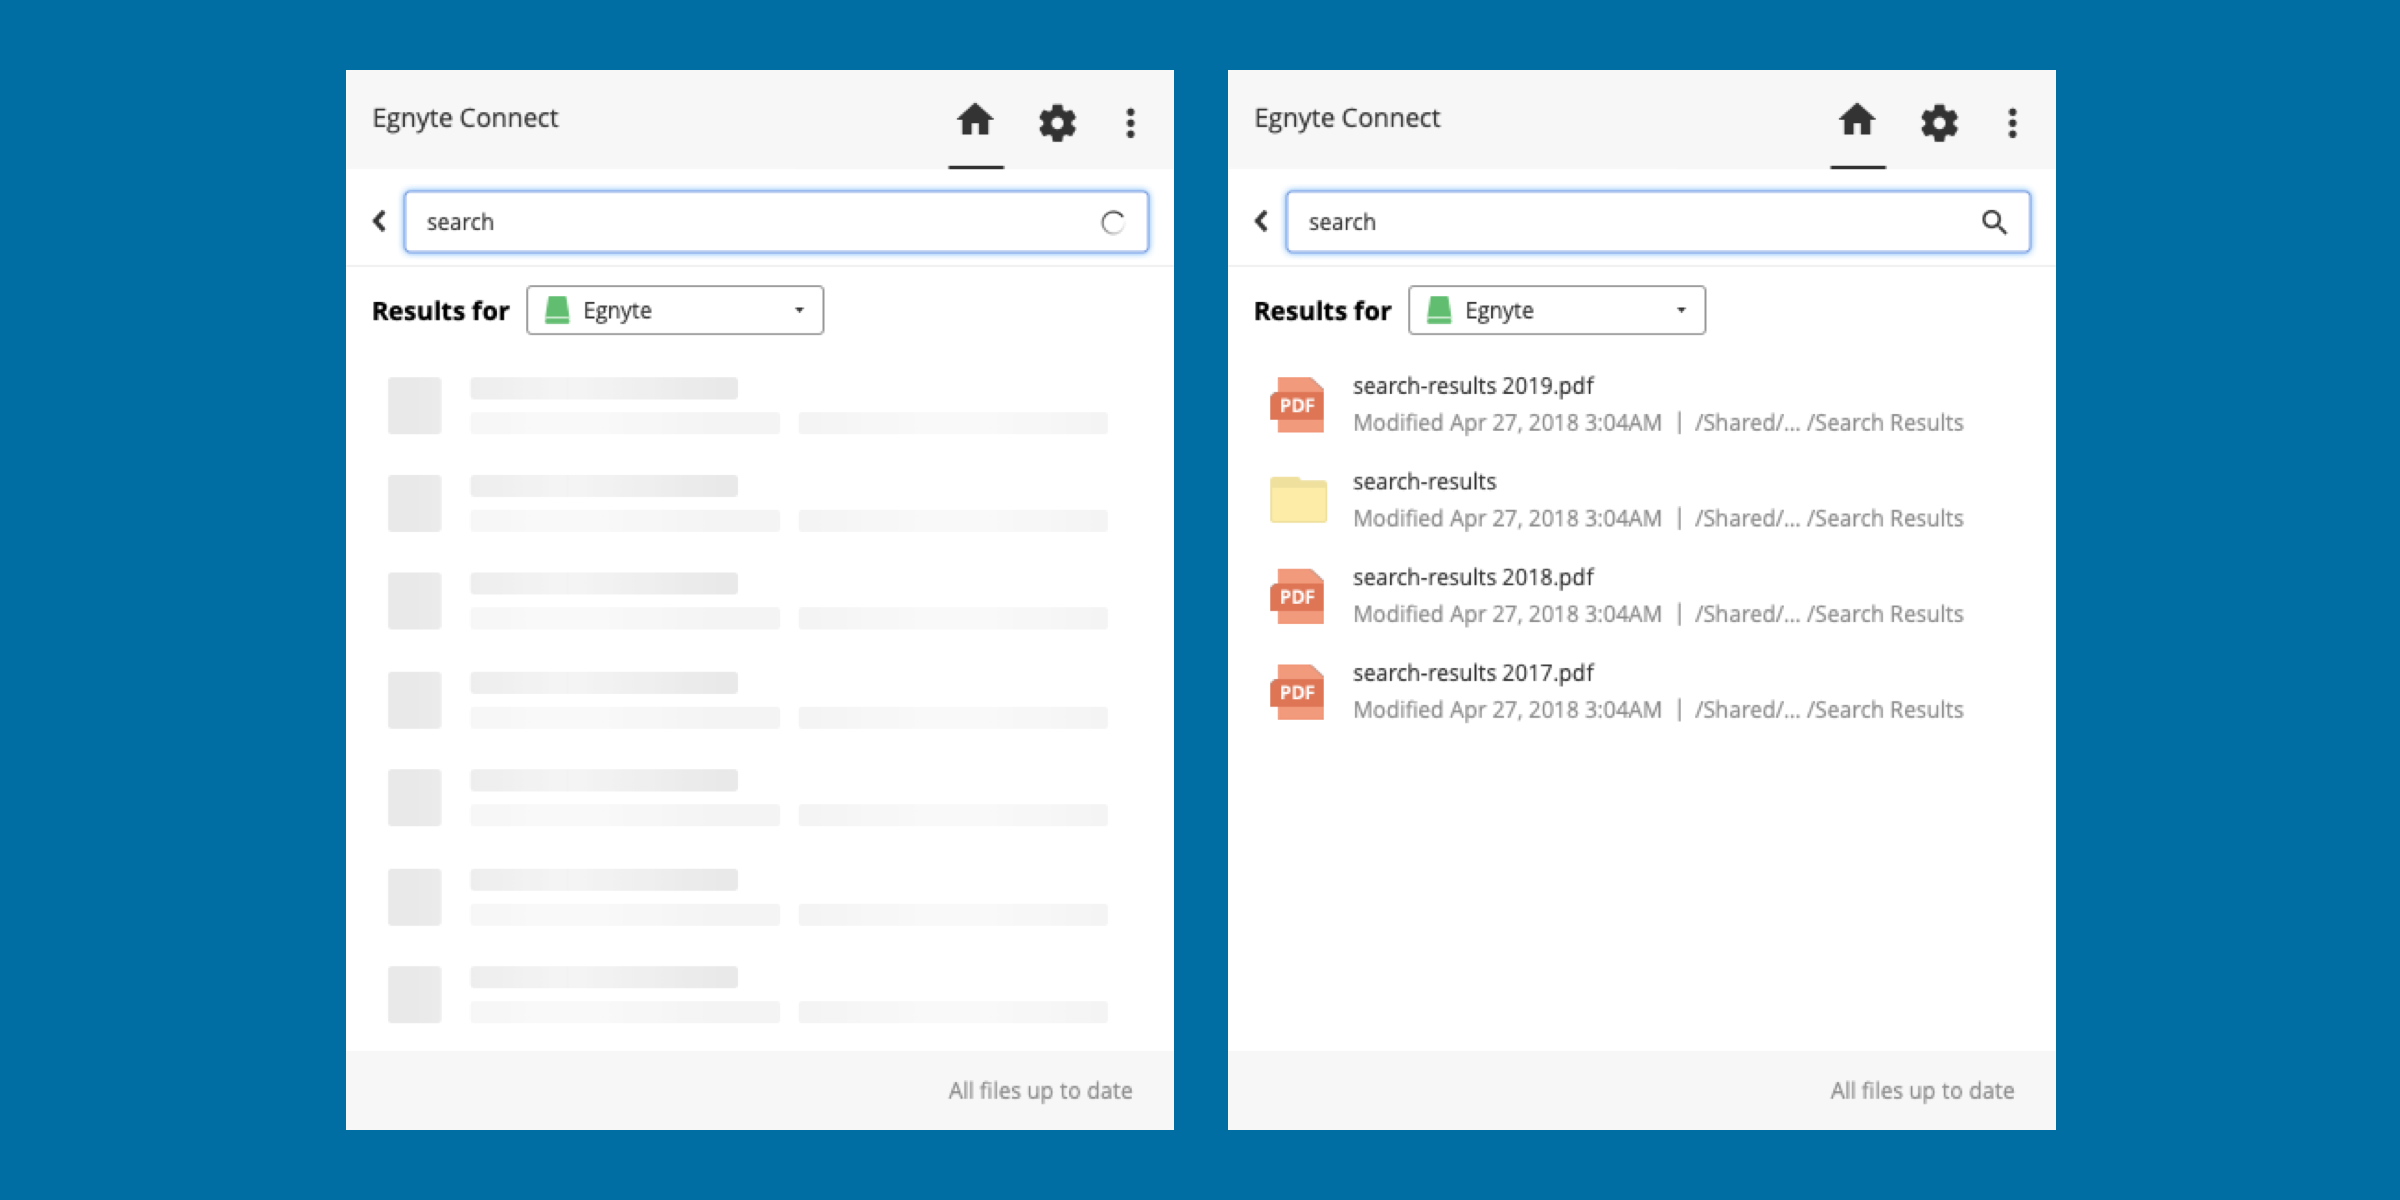
Task: Click the magnifying glass search icon
Action: [1994, 222]
